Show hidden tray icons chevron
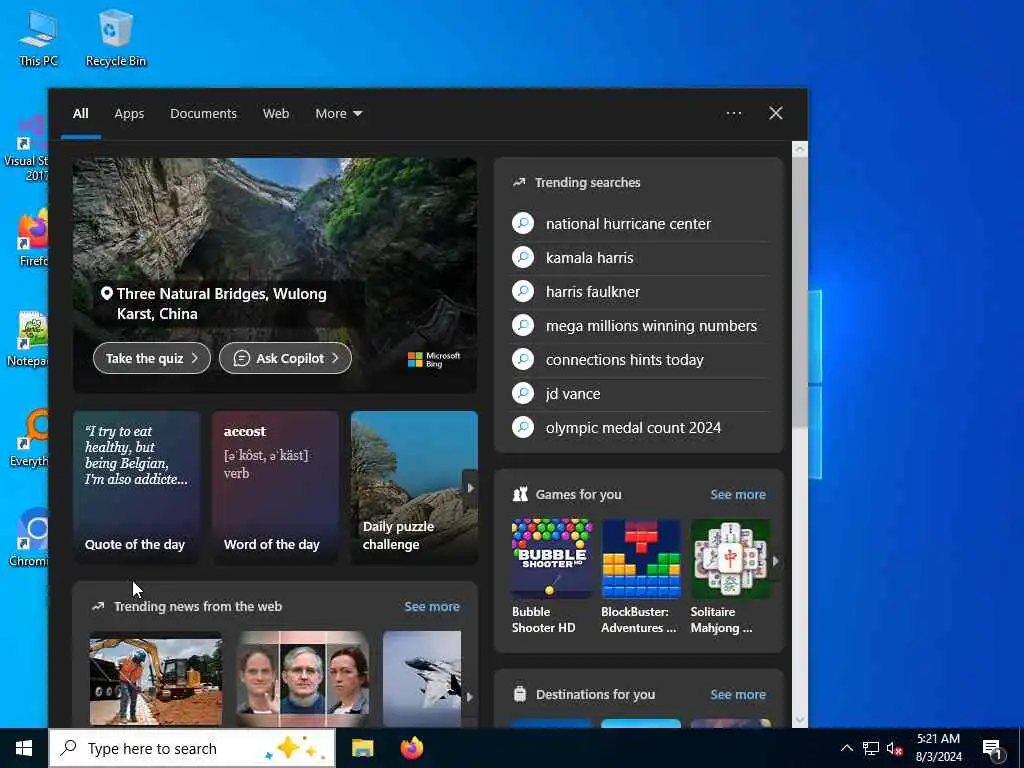Screen dimensions: 1024x768 846,748
